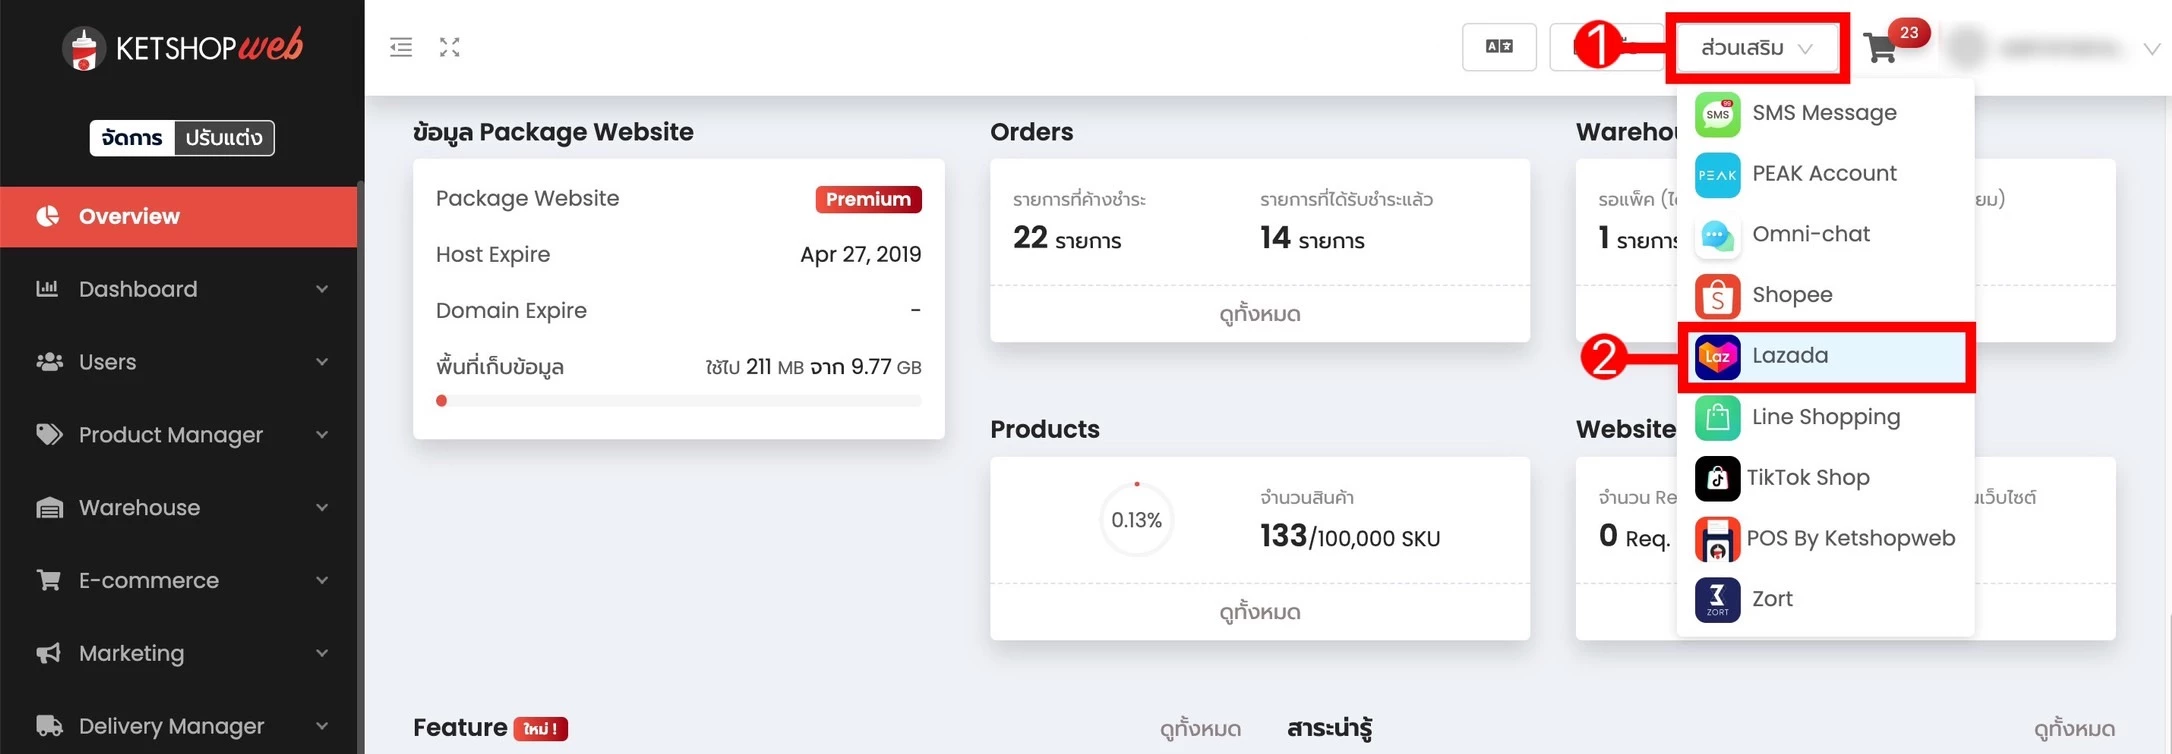Expand the E-commerce chevron
2172x754 pixels.
322,581
